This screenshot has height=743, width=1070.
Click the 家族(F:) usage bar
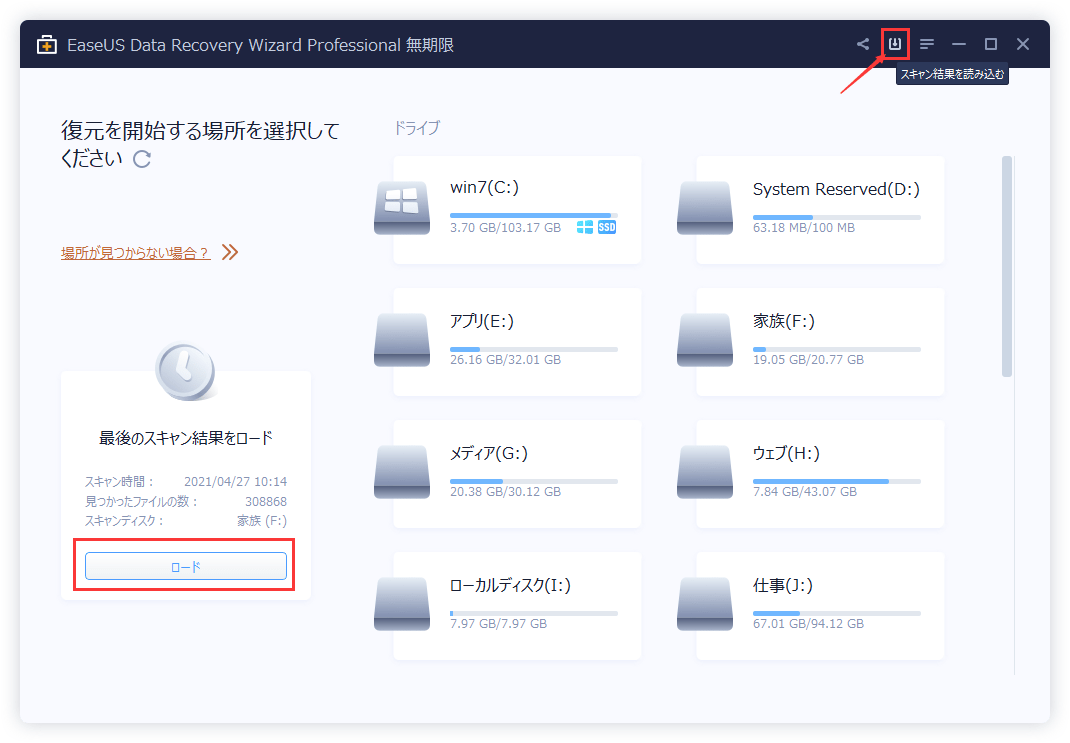point(837,349)
